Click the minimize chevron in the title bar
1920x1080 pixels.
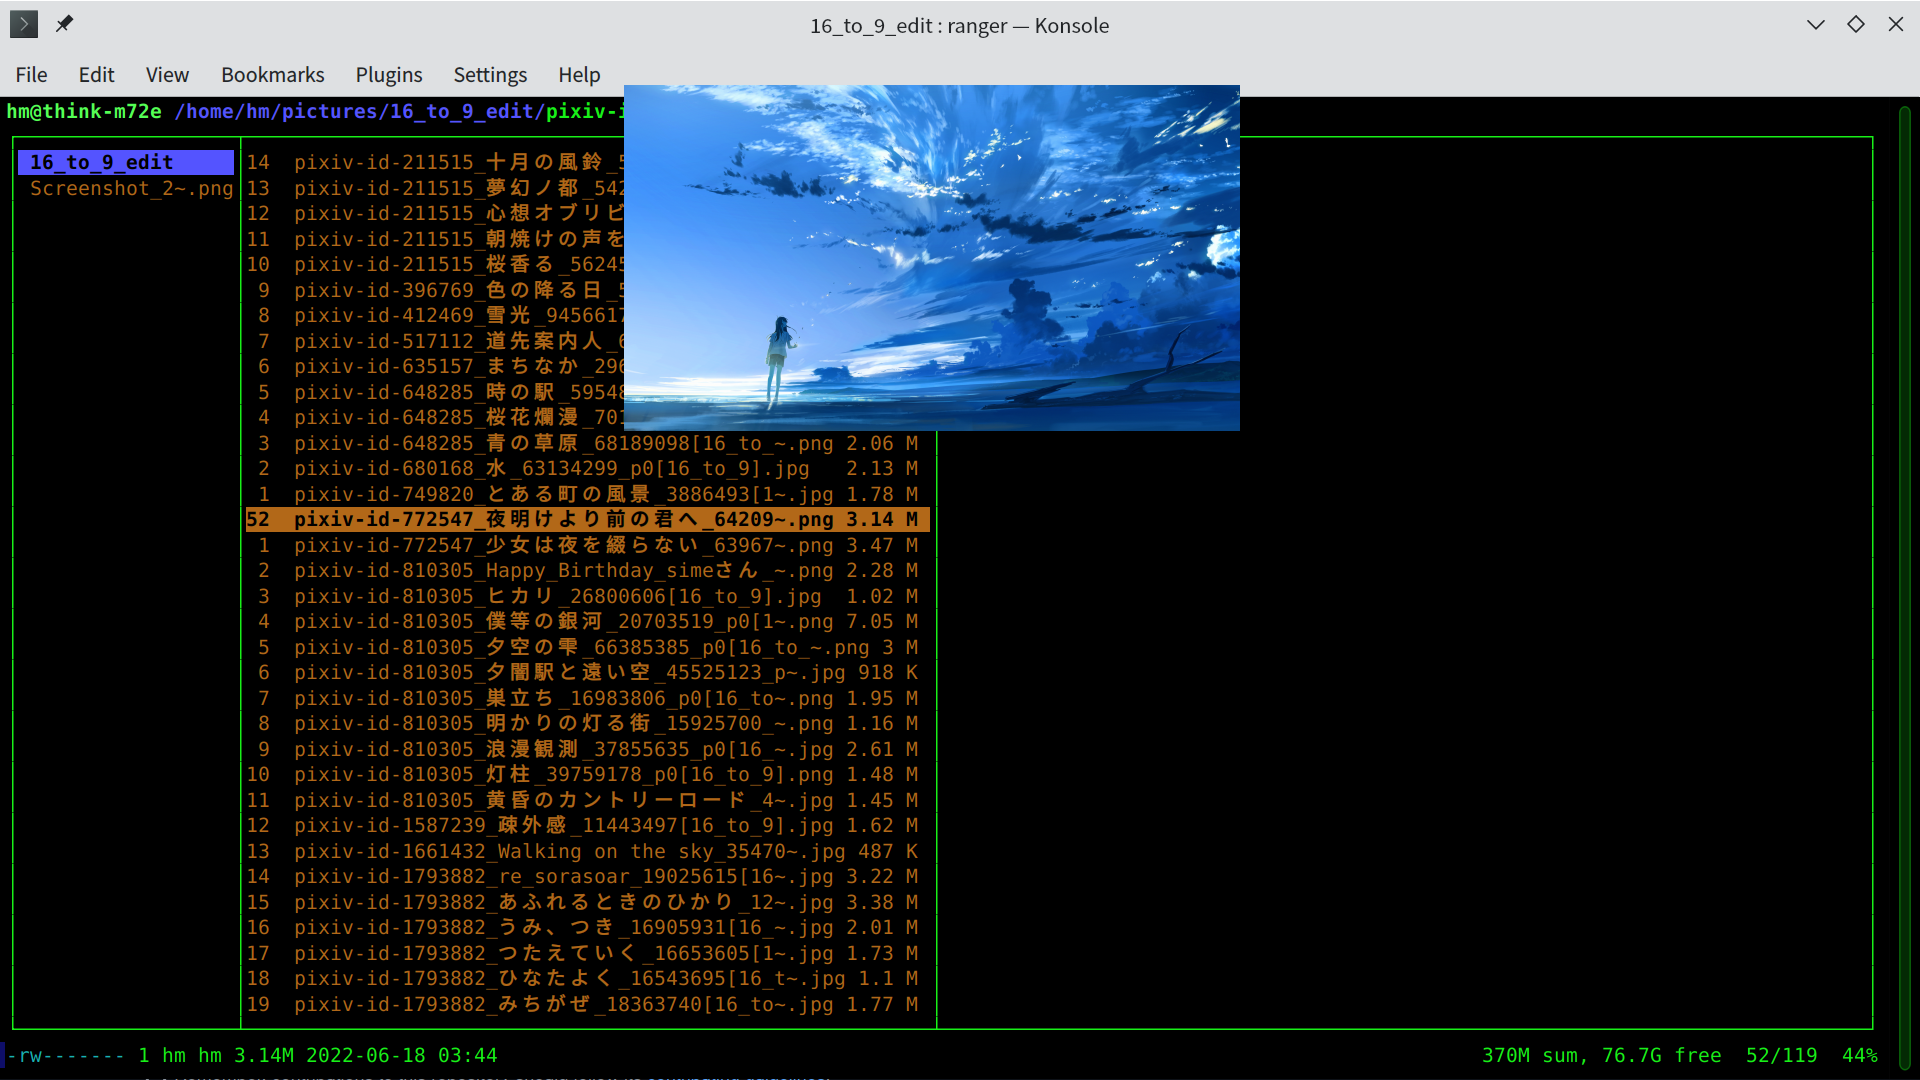pos(1815,24)
